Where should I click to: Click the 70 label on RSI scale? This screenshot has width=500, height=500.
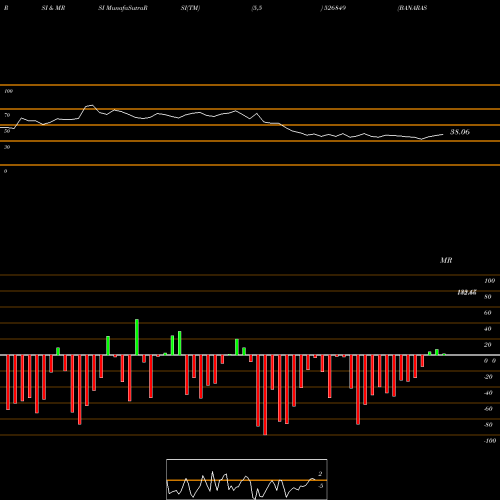[7, 115]
